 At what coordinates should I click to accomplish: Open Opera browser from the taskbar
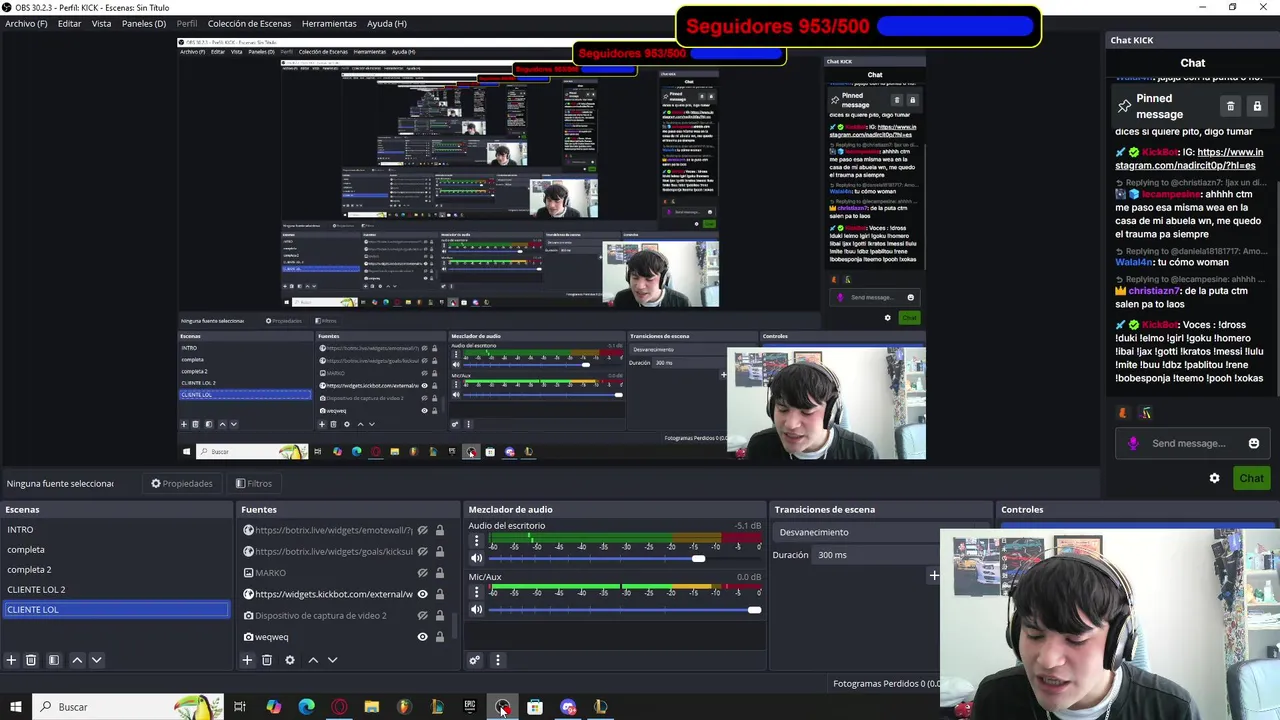pyautogui.click(x=339, y=707)
